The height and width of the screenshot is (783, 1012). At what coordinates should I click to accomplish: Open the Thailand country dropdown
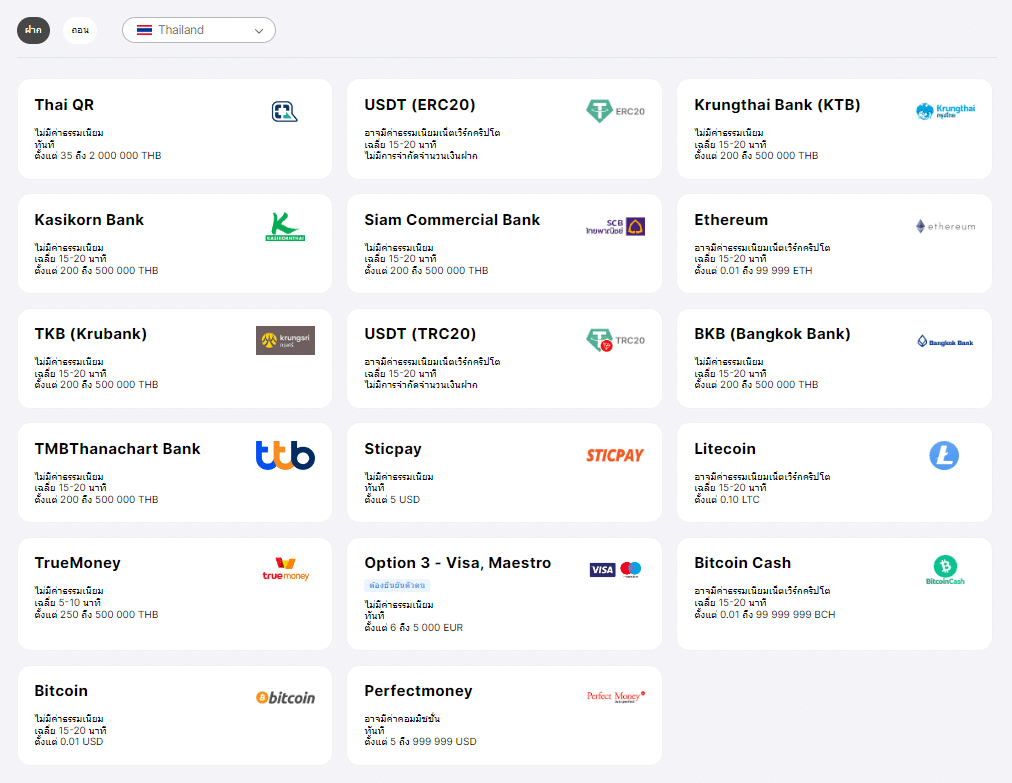[x=199, y=30]
